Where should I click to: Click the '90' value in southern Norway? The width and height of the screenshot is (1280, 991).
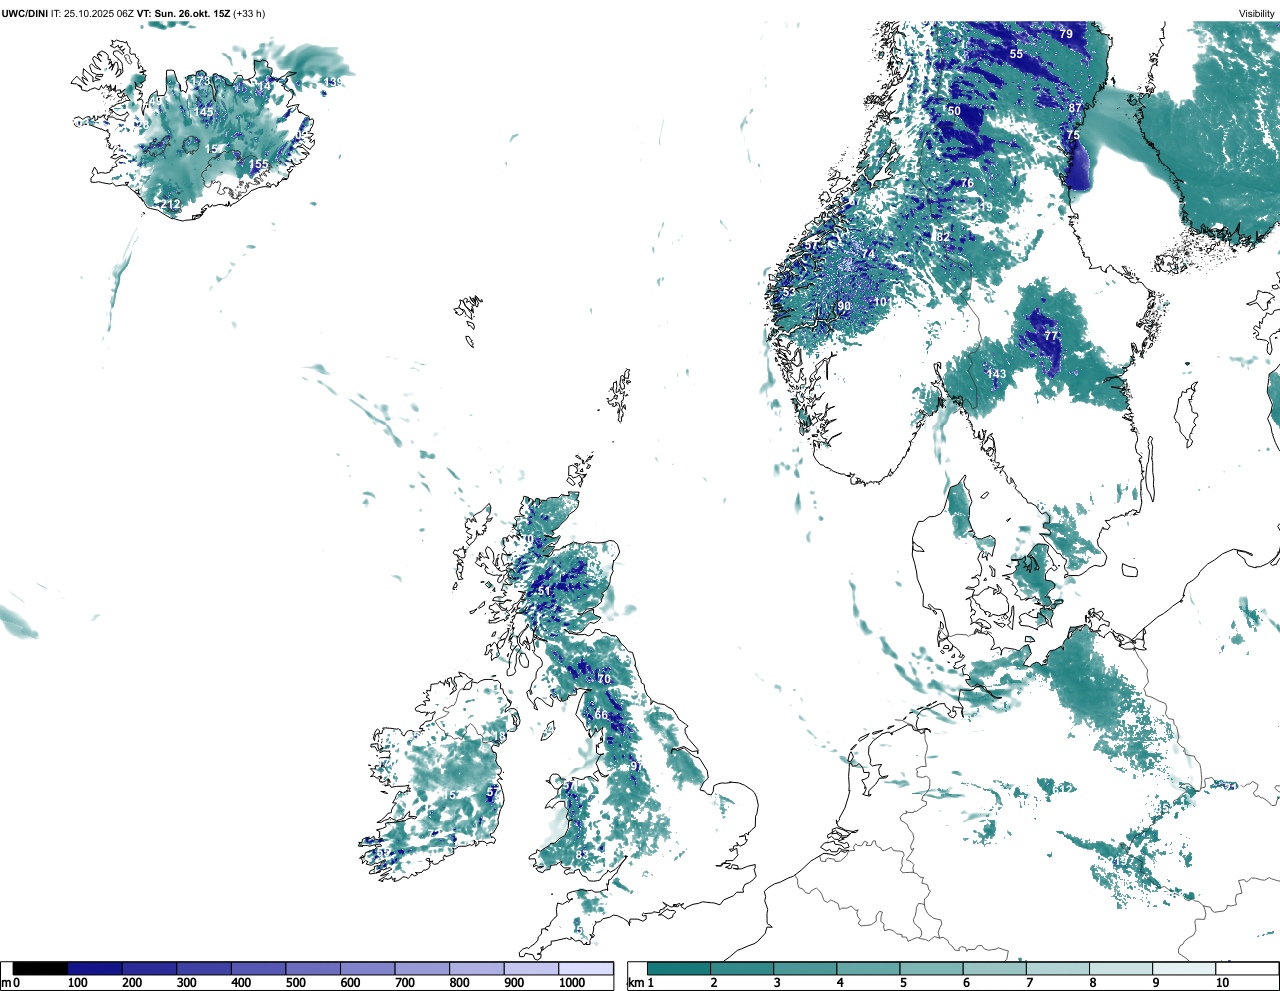(844, 307)
